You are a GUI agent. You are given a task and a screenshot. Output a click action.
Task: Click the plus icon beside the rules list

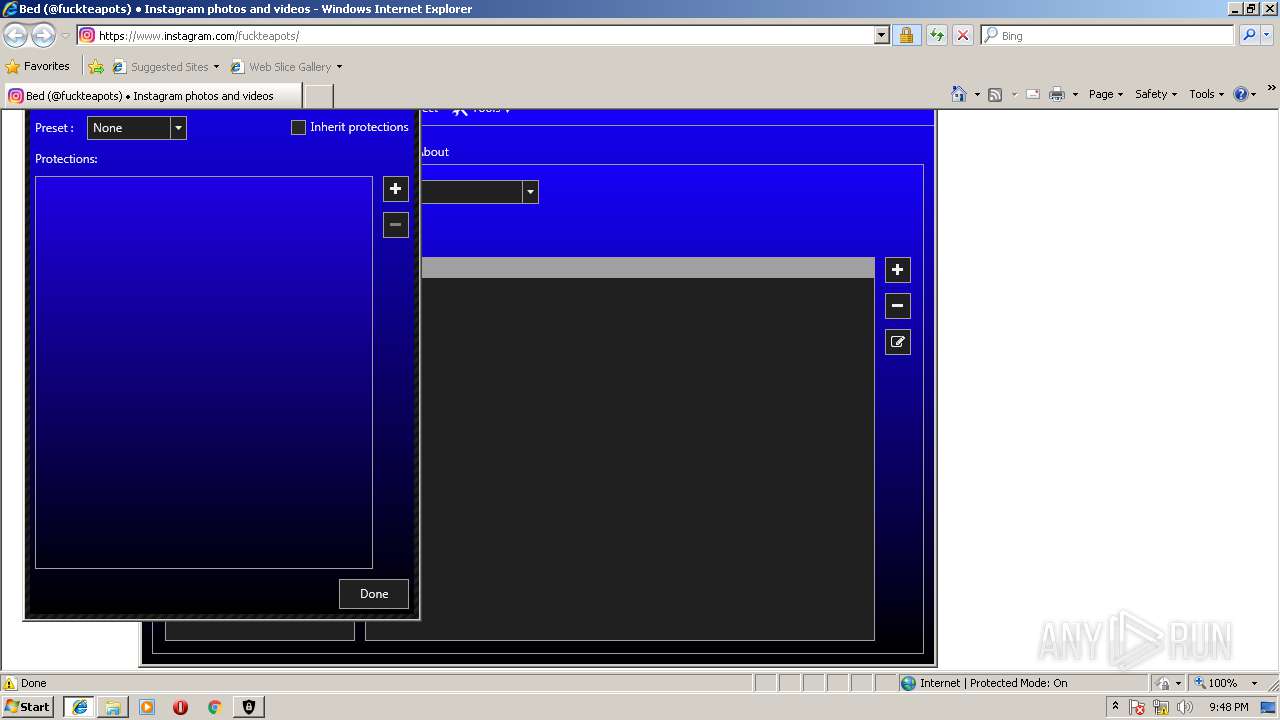point(898,270)
